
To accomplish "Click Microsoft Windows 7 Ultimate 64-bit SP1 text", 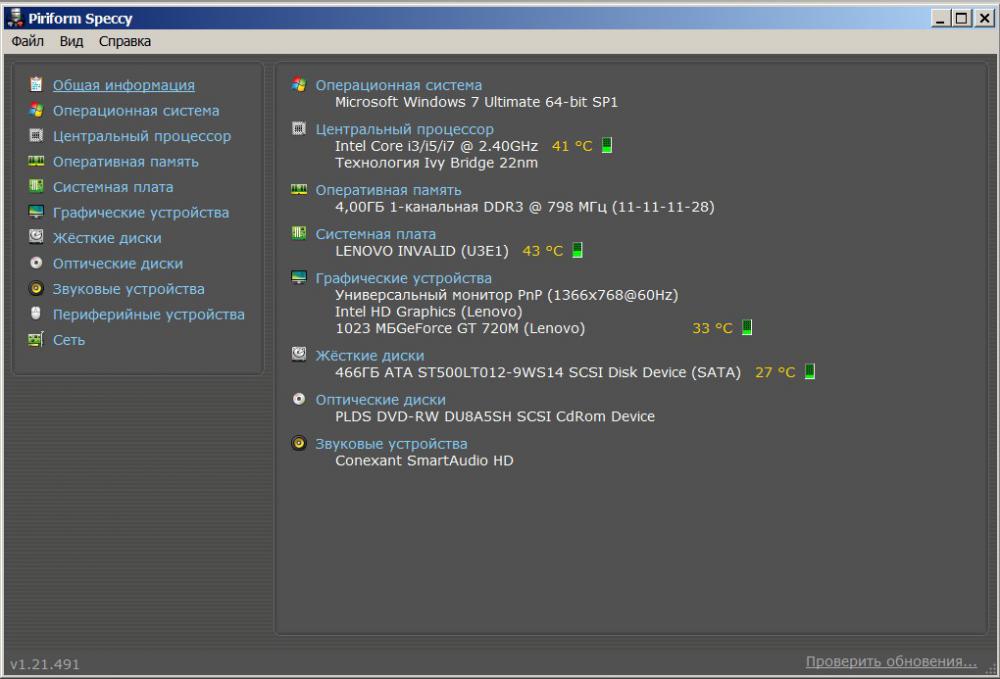I will 476,102.
